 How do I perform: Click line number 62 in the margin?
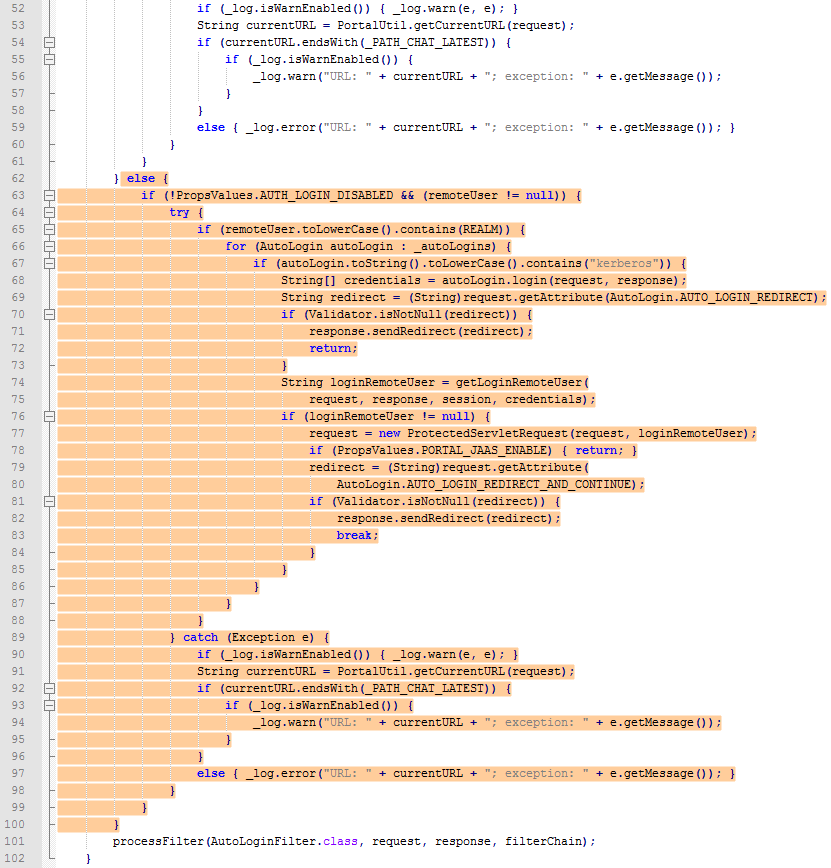(18, 178)
